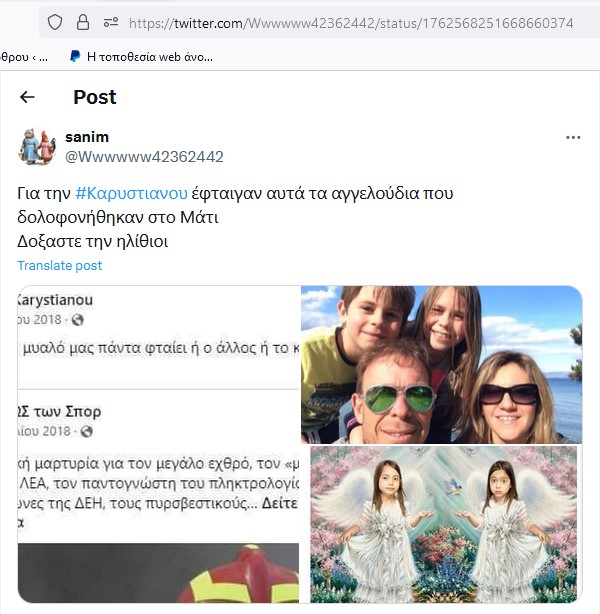Click the globe icon next to 2018 date
This screenshot has width=600, height=614.
click(x=78, y=320)
